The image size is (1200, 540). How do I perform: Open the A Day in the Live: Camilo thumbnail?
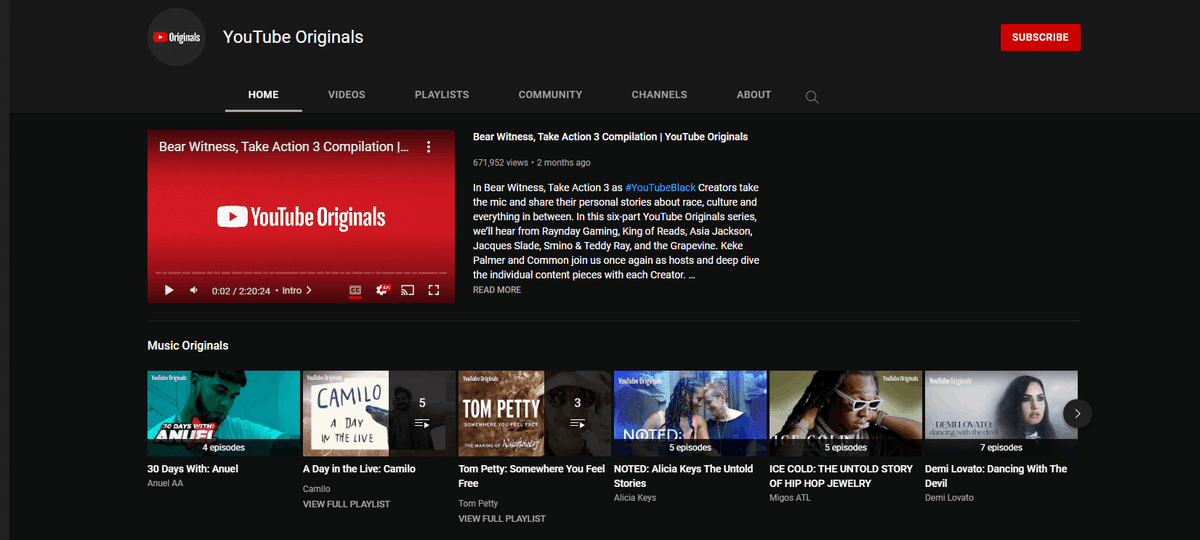379,413
